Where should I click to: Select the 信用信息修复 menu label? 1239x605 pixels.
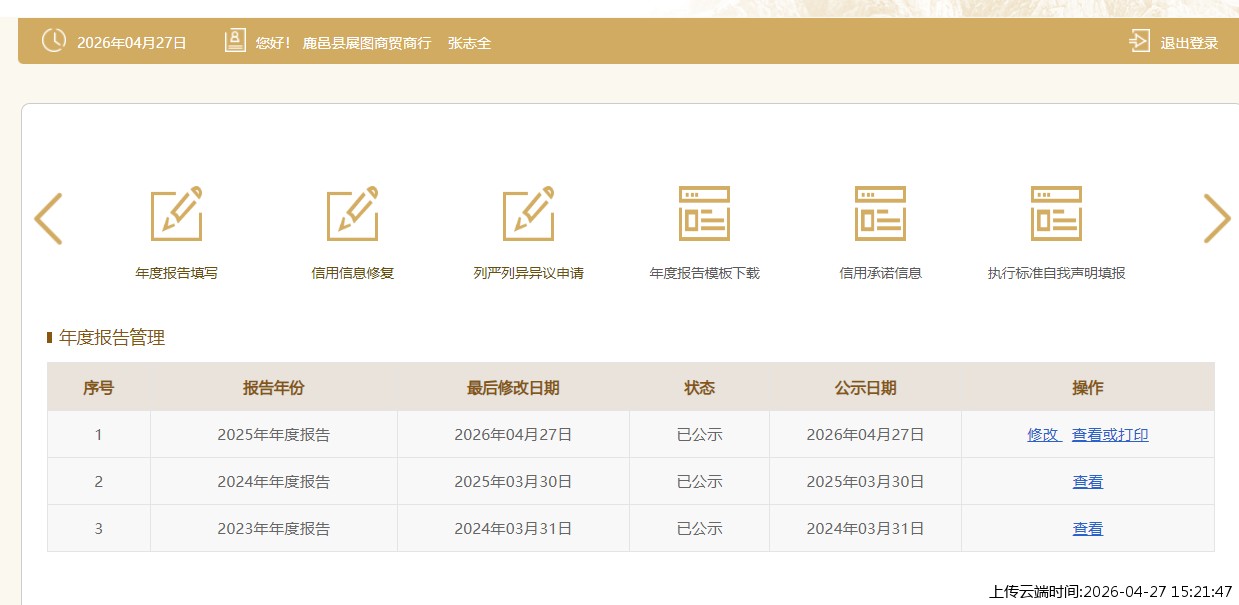[x=353, y=273]
